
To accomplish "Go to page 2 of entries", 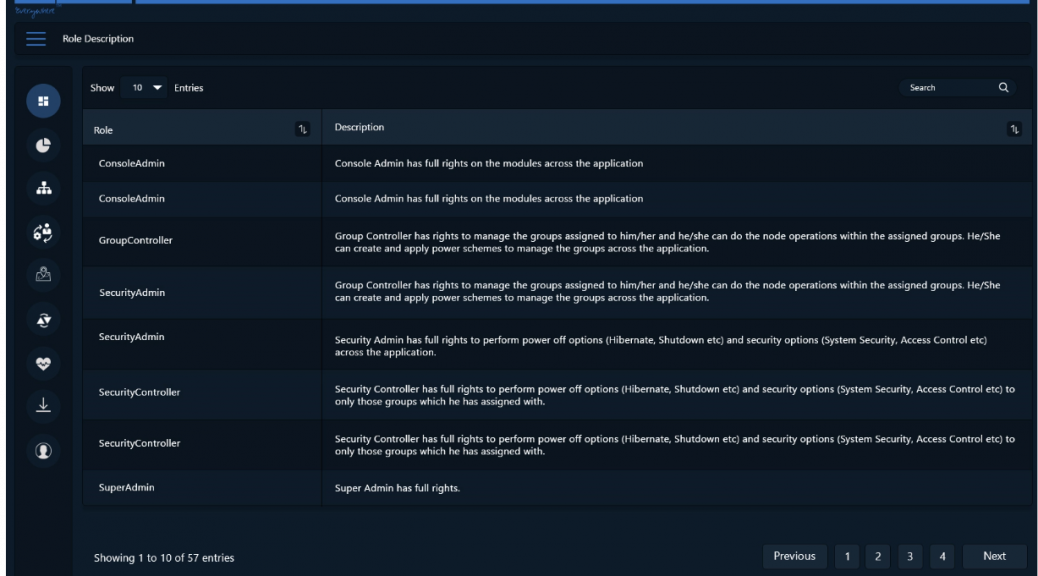I will pos(878,556).
